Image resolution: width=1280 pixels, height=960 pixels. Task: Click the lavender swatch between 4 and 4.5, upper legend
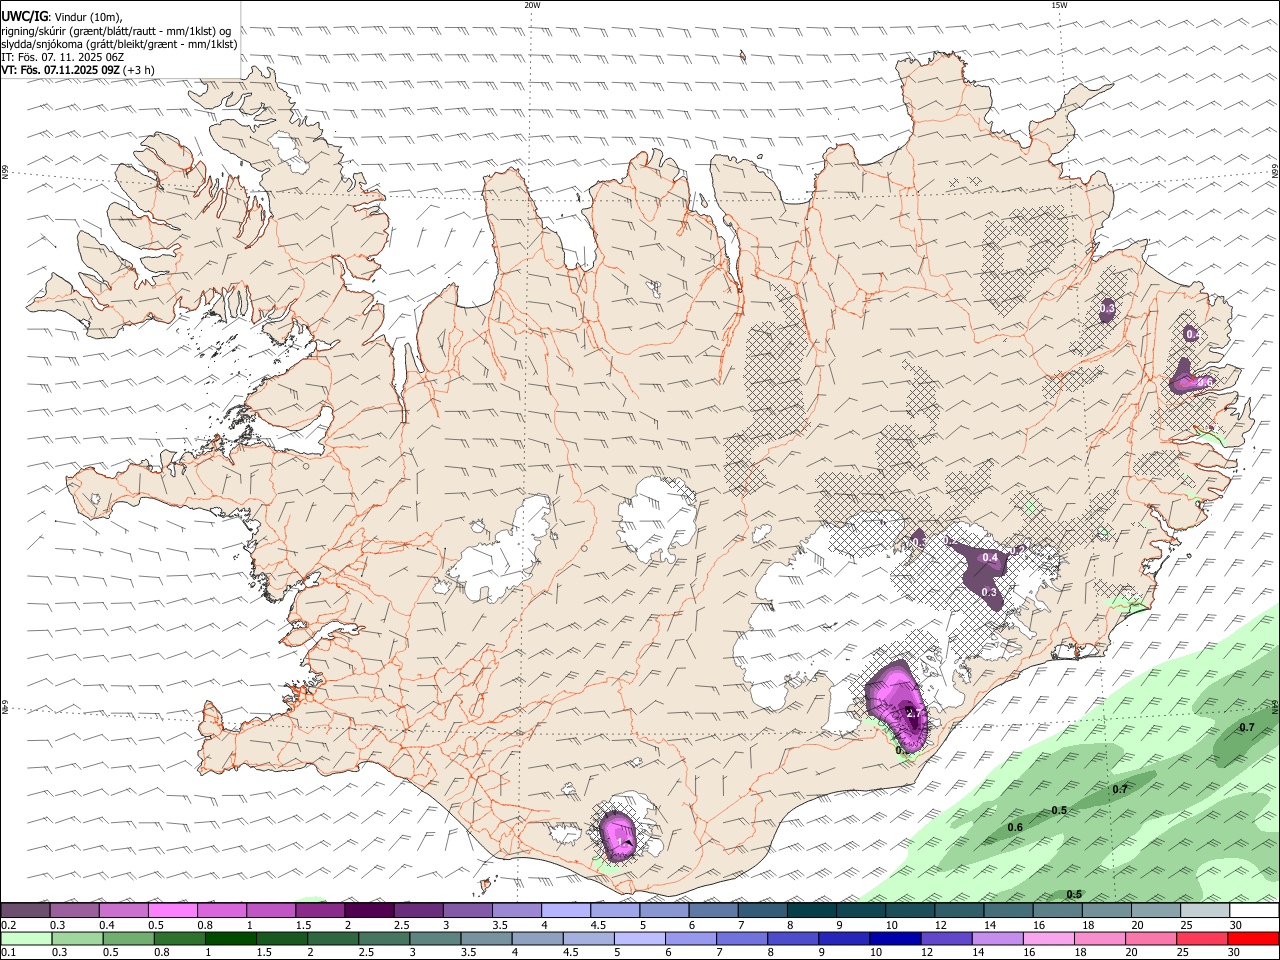pyautogui.click(x=565, y=910)
